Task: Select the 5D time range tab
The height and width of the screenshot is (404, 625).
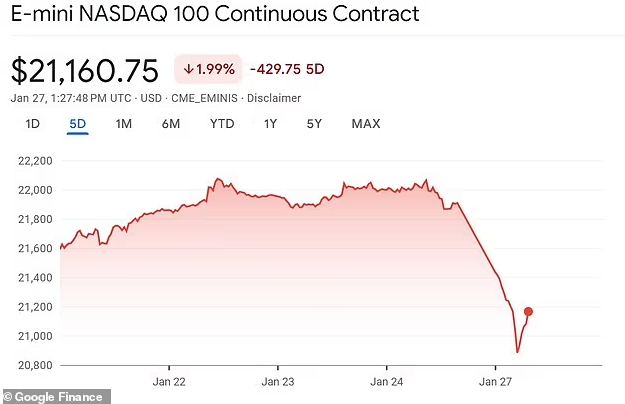Action: click(78, 124)
